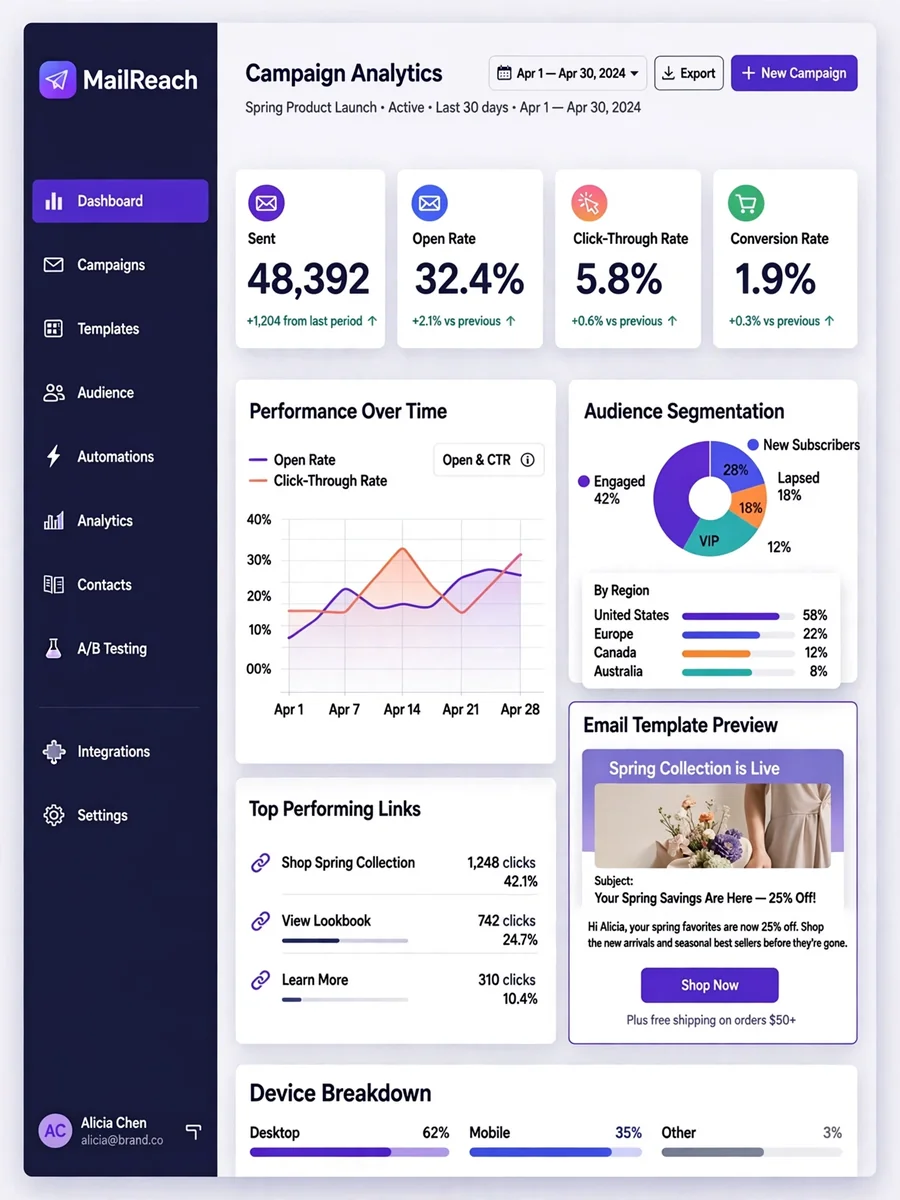Click the Campaigns envelope icon in sidebar

point(54,265)
